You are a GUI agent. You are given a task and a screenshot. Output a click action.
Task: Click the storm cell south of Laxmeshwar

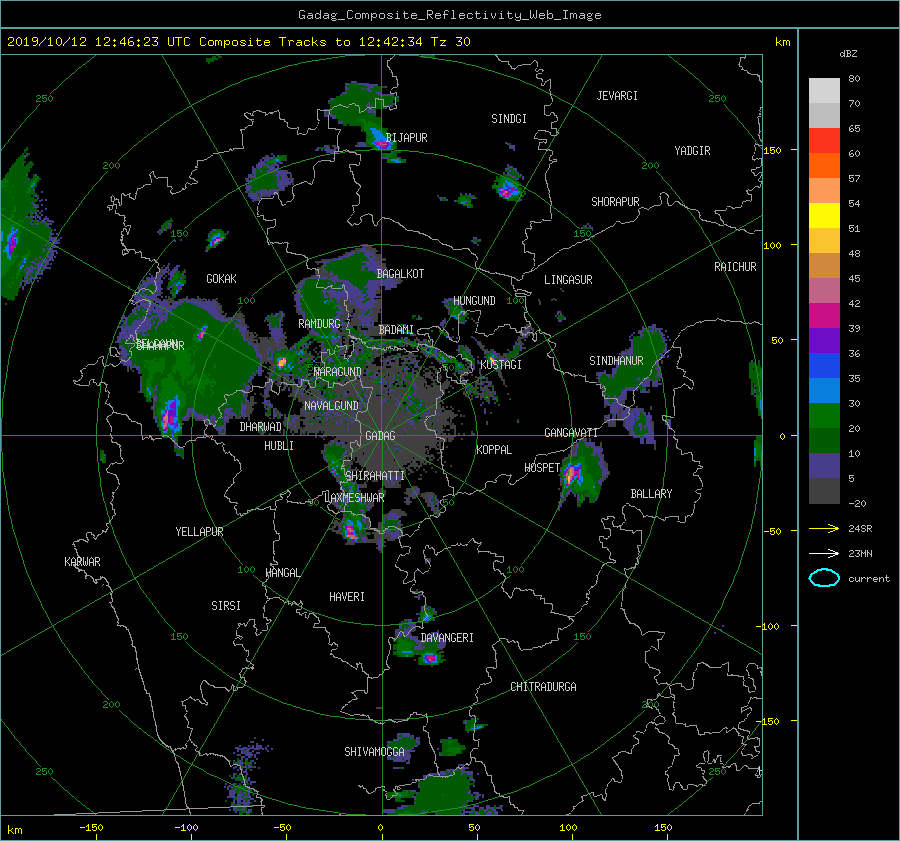pos(351,530)
